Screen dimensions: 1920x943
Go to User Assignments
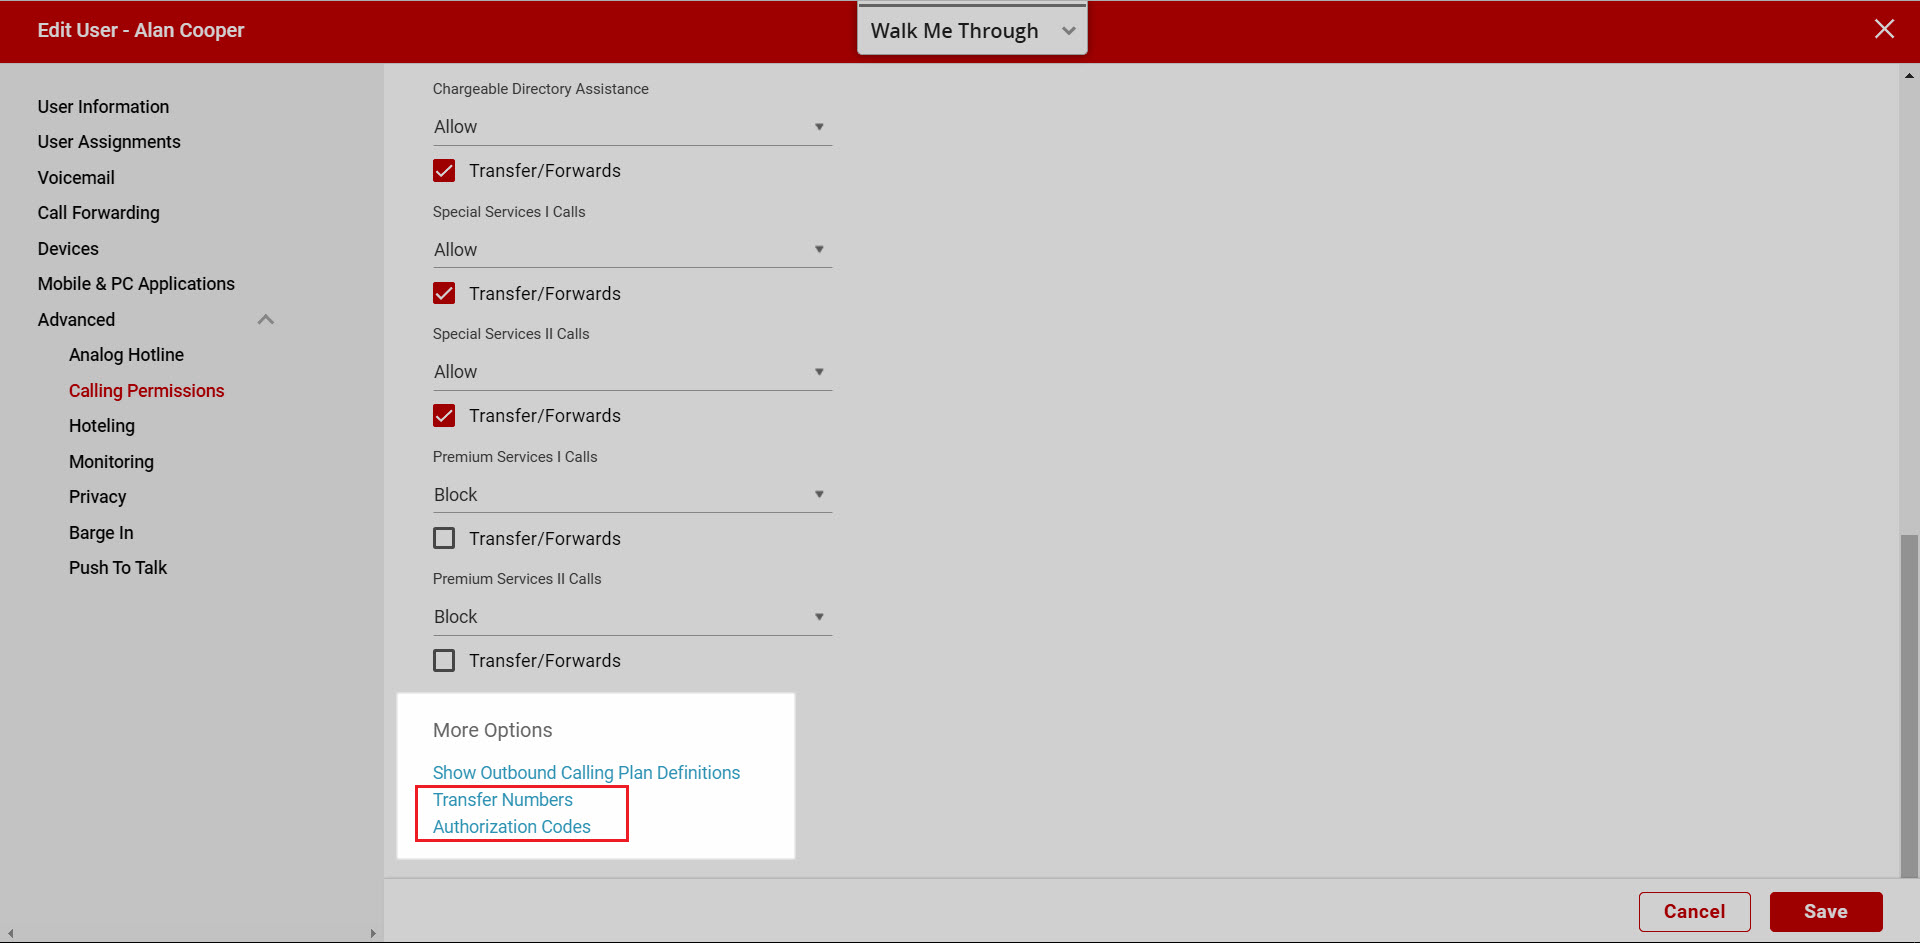109,142
